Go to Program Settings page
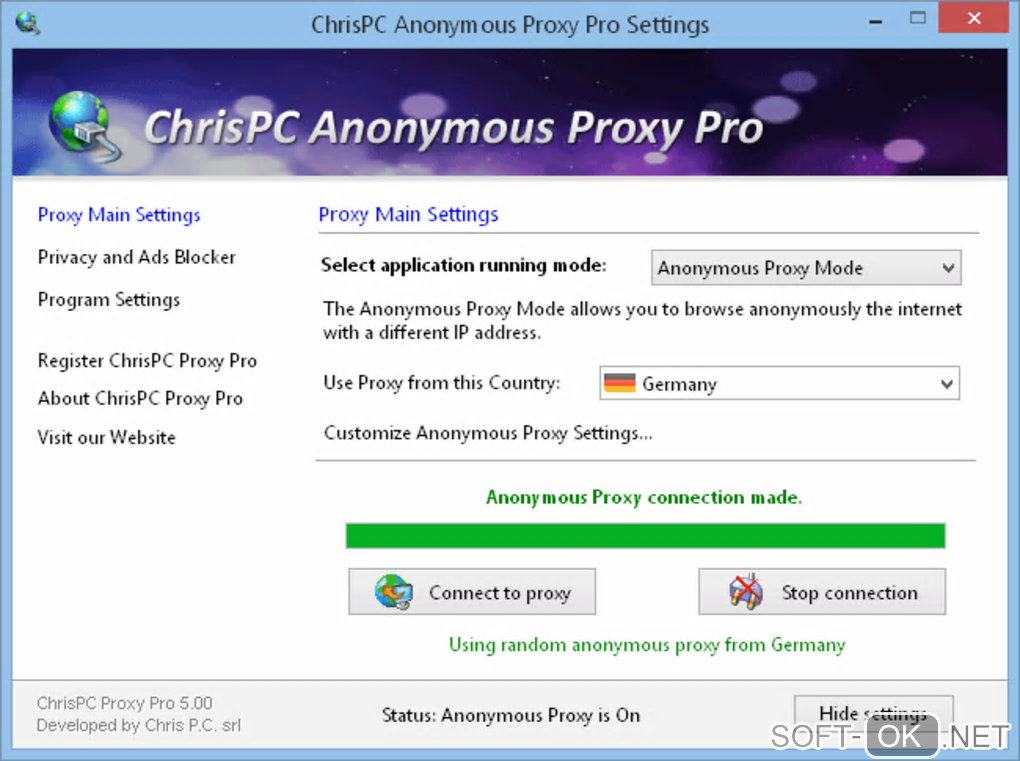This screenshot has width=1020, height=761. pyautogui.click(x=109, y=300)
